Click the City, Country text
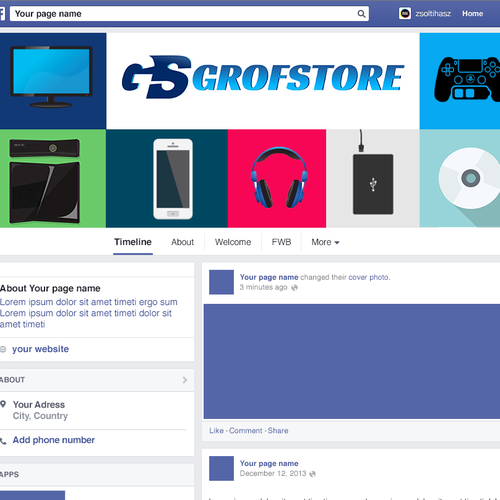The width and height of the screenshot is (500, 500). [x=40, y=416]
